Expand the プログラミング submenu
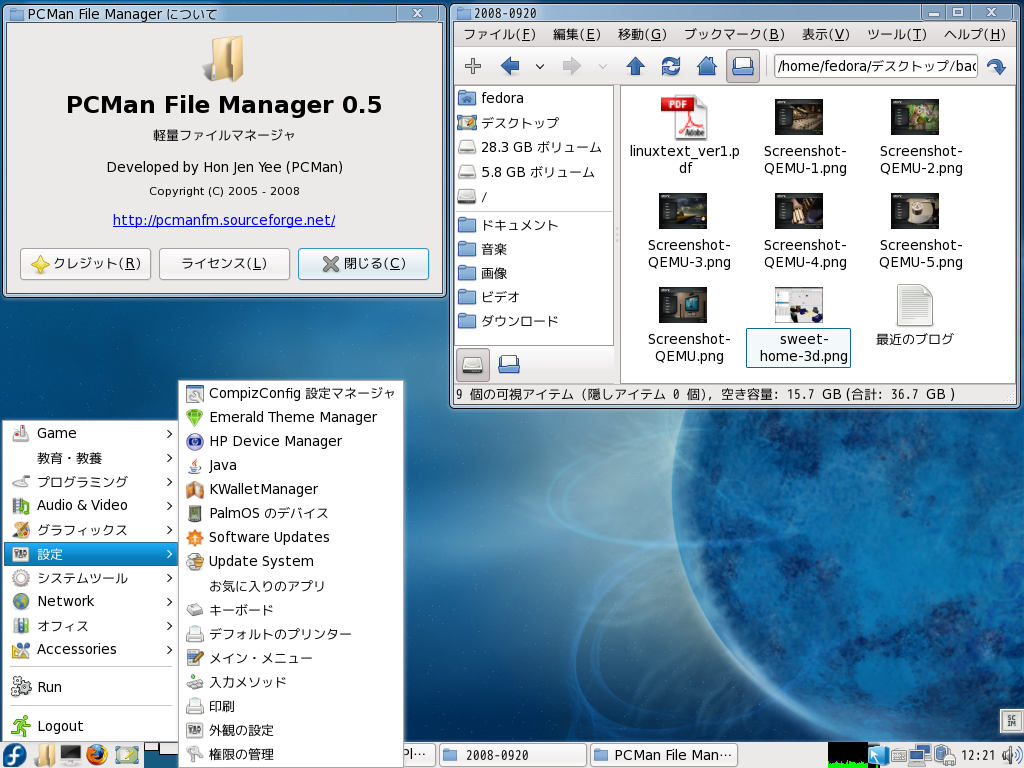1024x768 pixels. 91,482
